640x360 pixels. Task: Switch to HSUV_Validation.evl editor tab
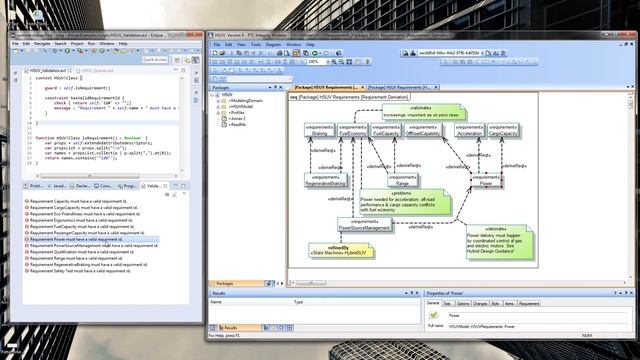coord(48,71)
